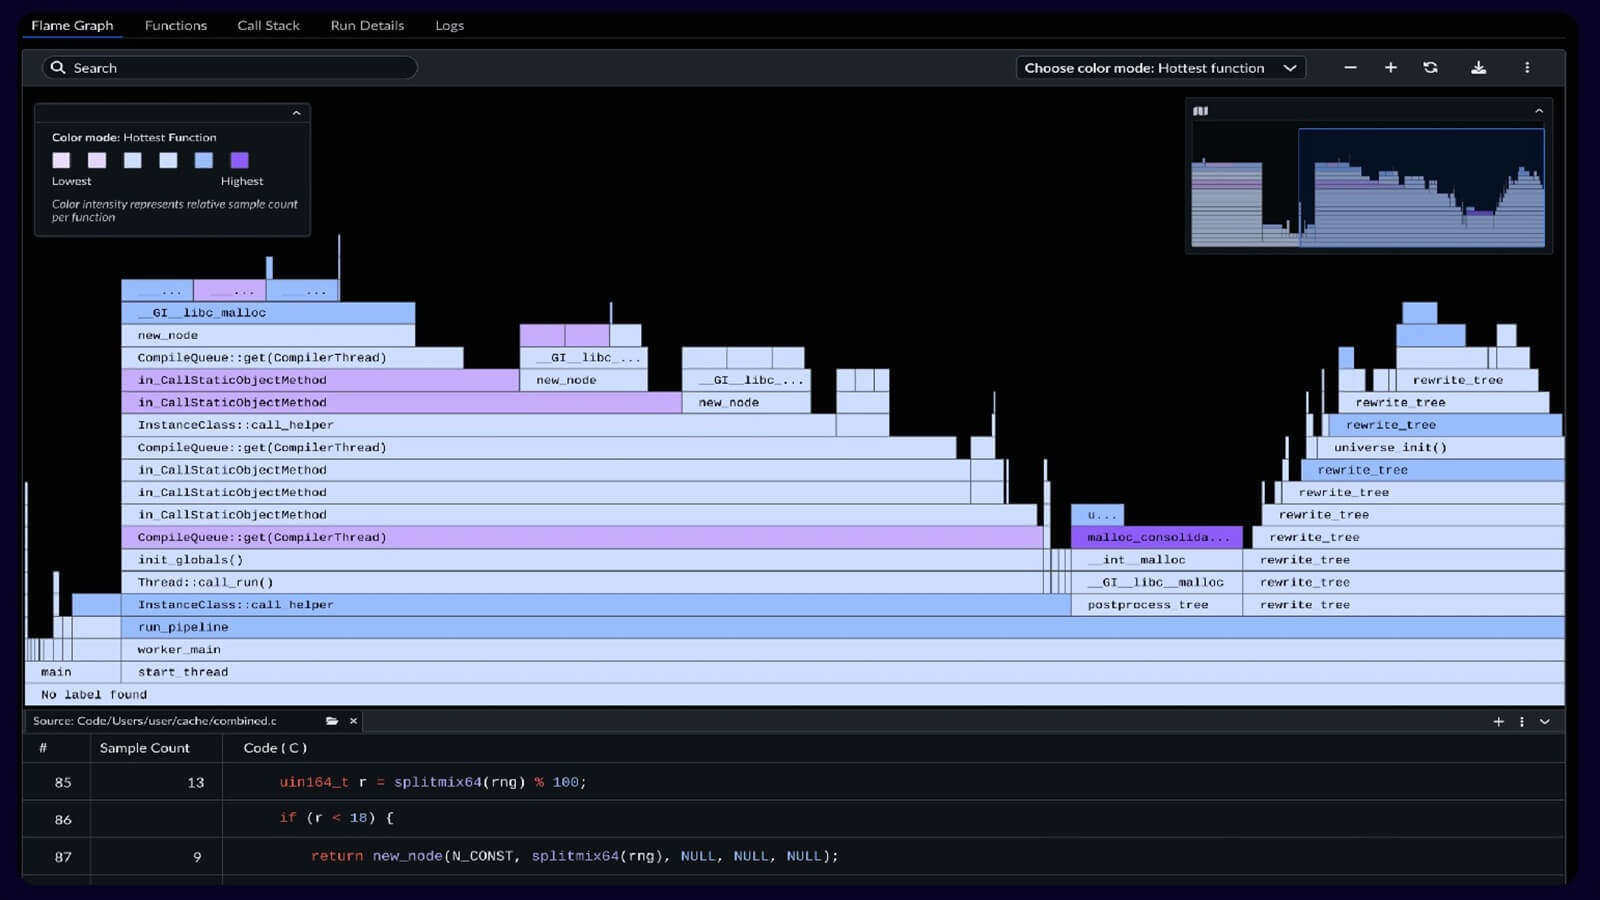Click the zoom out minus icon
Image resolution: width=1600 pixels, height=900 pixels.
point(1350,68)
